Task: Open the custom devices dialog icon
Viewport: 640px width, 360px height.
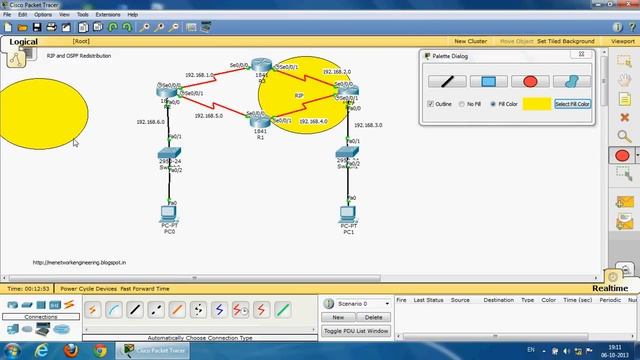Action: point(206,27)
